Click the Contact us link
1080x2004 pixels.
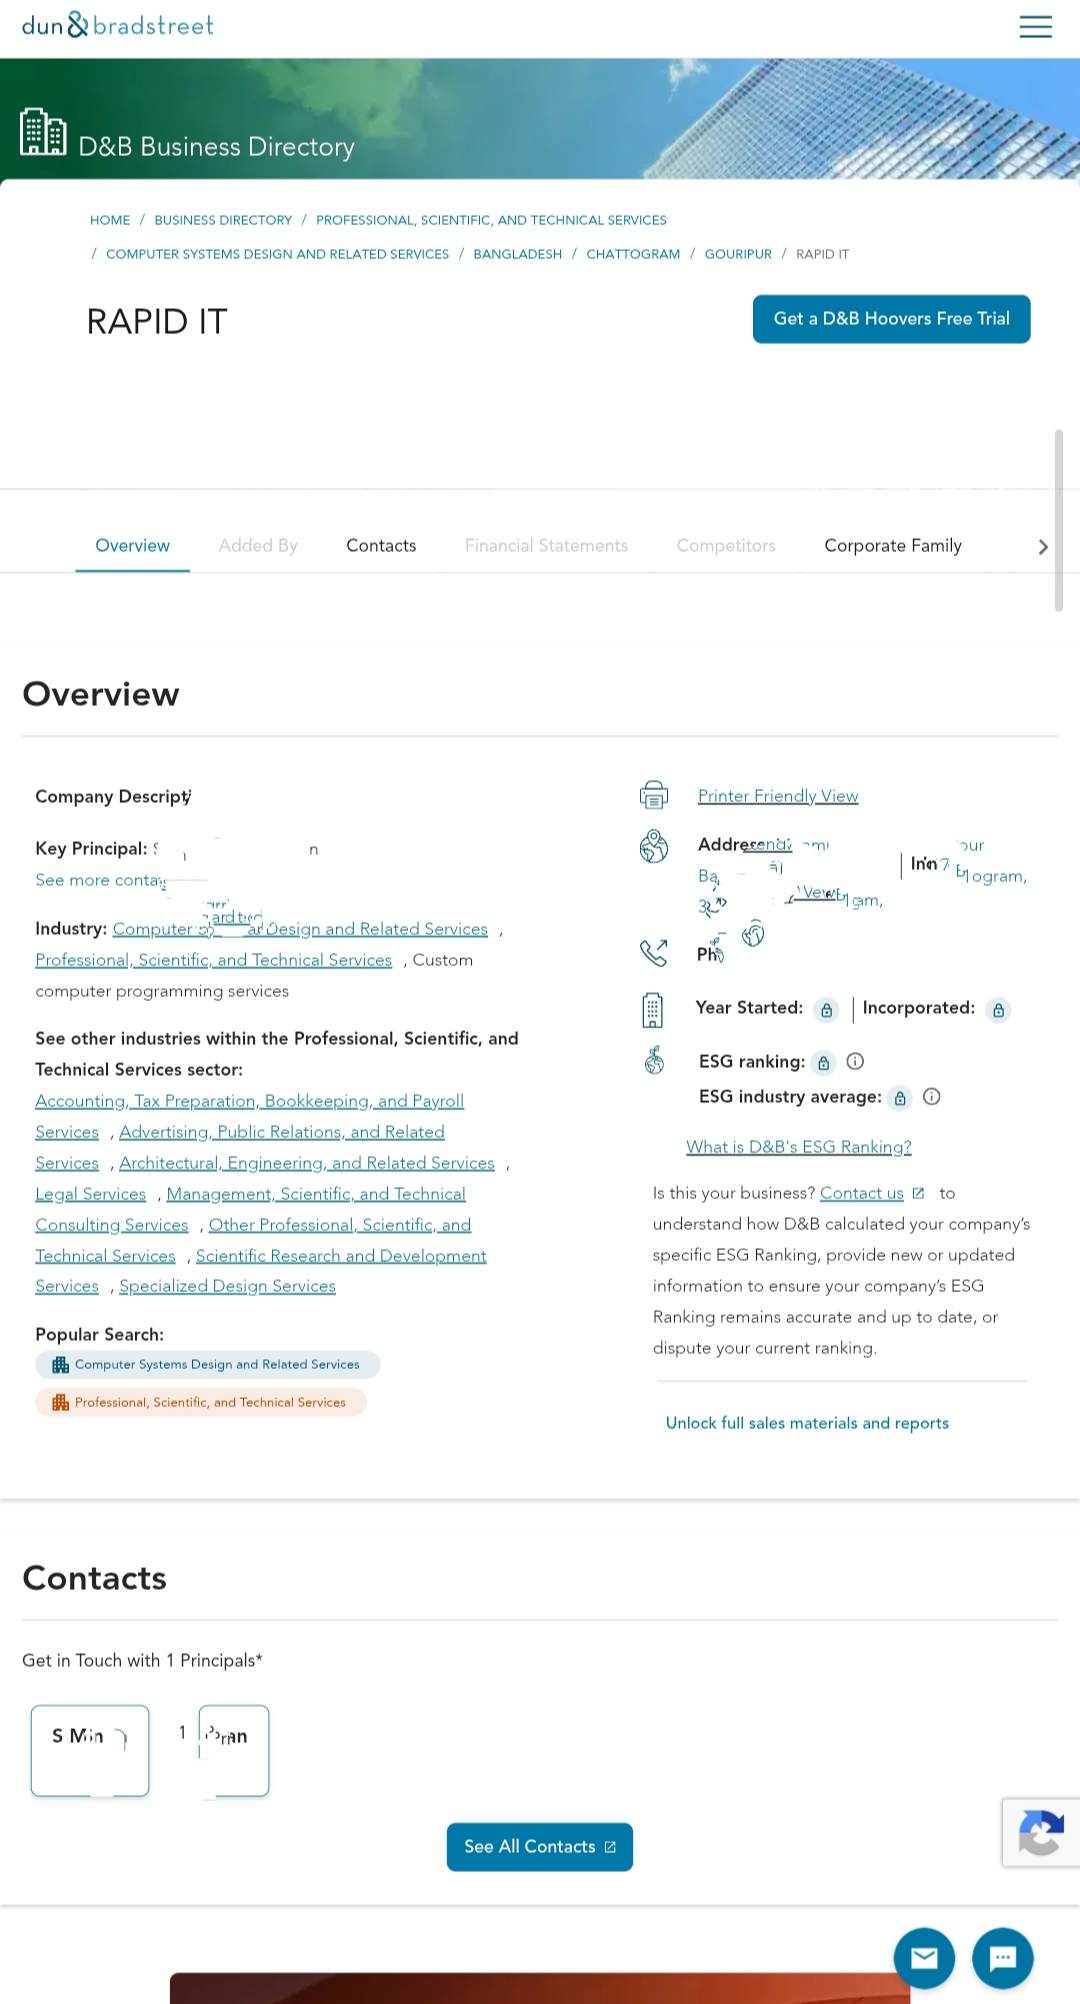click(861, 1193)
